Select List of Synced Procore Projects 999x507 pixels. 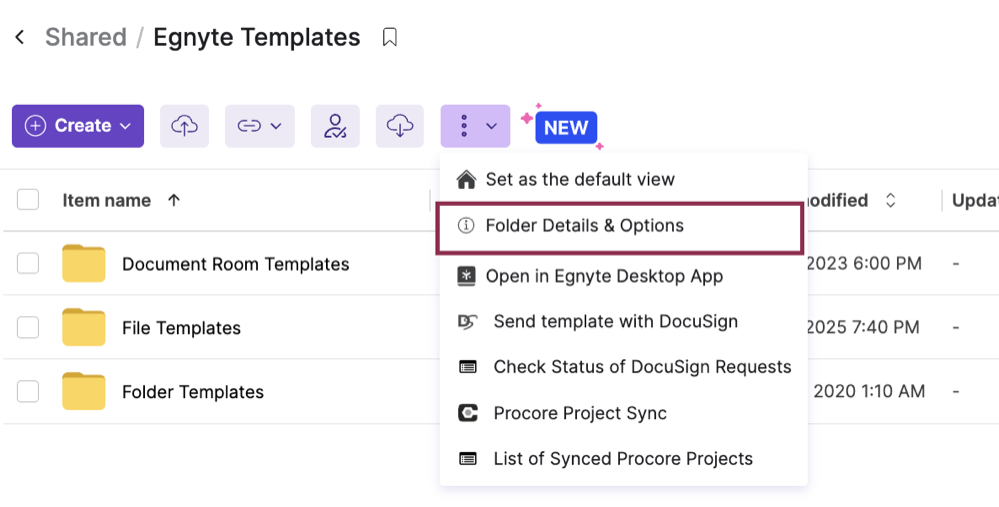coord(623,459)
